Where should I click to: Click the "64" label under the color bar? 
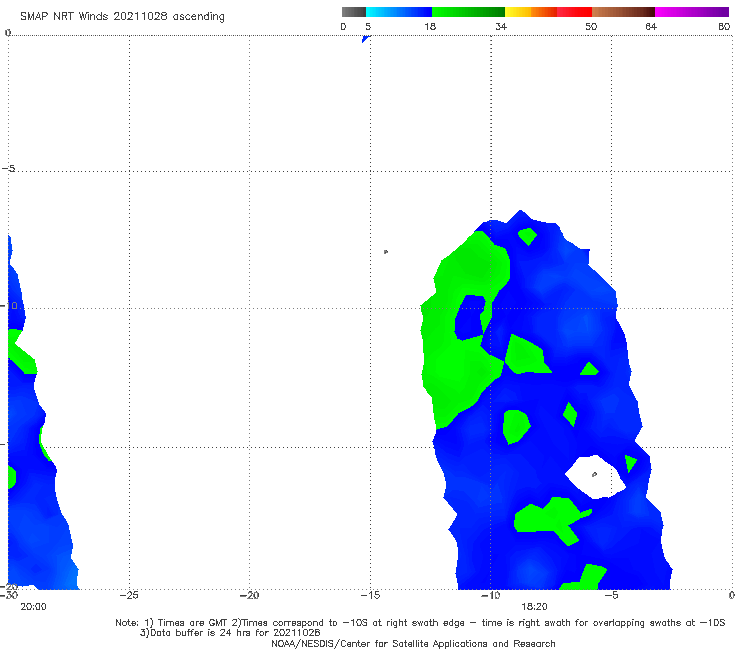[x=651, y=26]
